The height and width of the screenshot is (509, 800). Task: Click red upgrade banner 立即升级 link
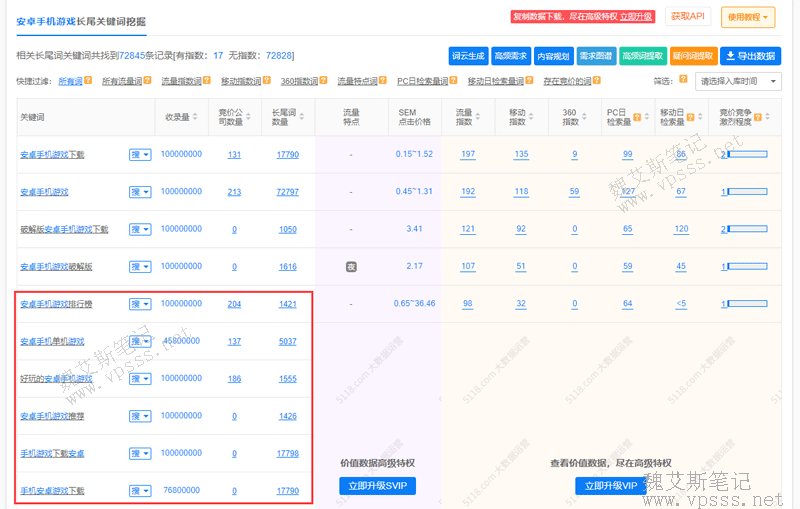636,16
